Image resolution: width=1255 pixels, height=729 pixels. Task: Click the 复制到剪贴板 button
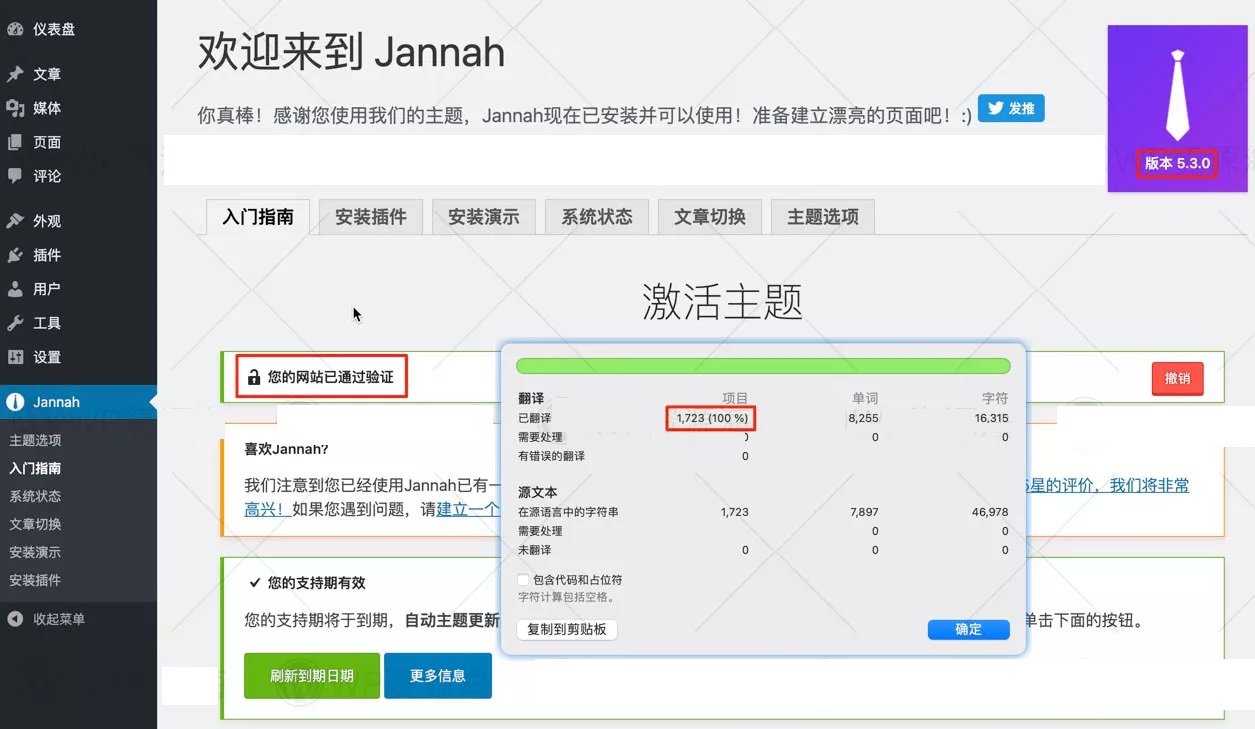click(566, 629)
